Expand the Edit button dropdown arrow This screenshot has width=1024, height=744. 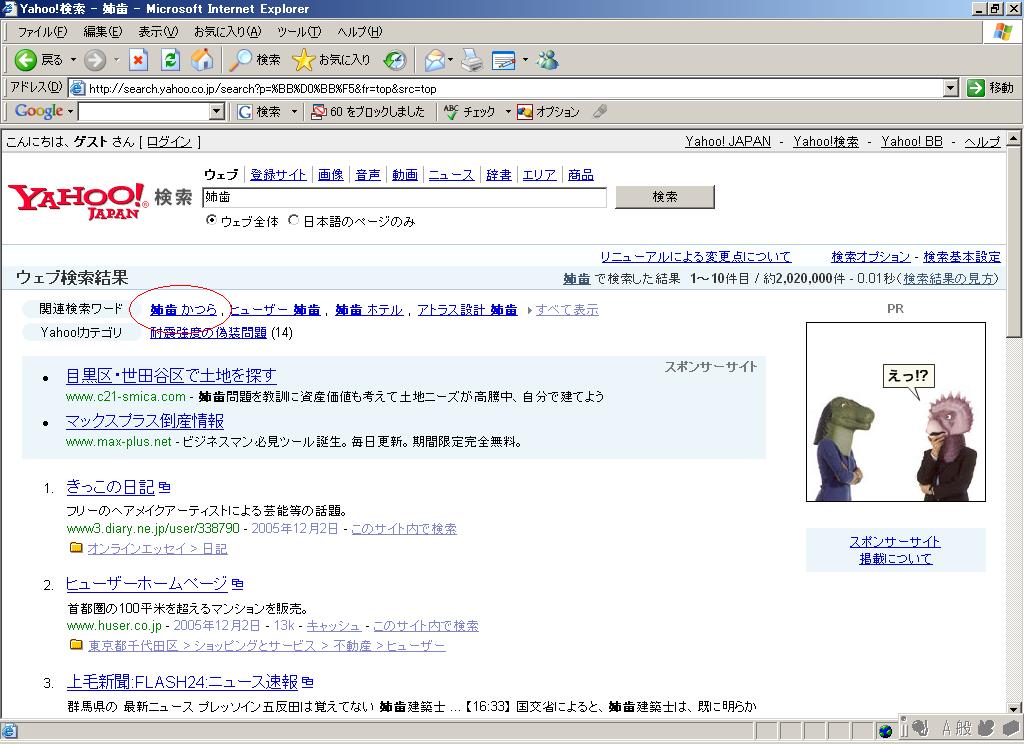(x=525, y=60)
